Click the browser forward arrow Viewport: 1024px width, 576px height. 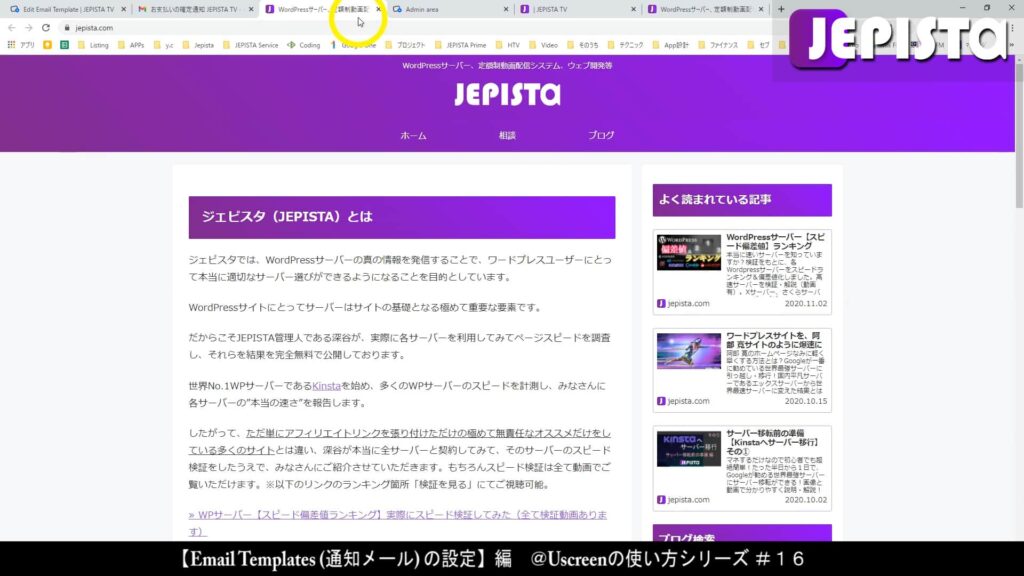click(28, 28)
